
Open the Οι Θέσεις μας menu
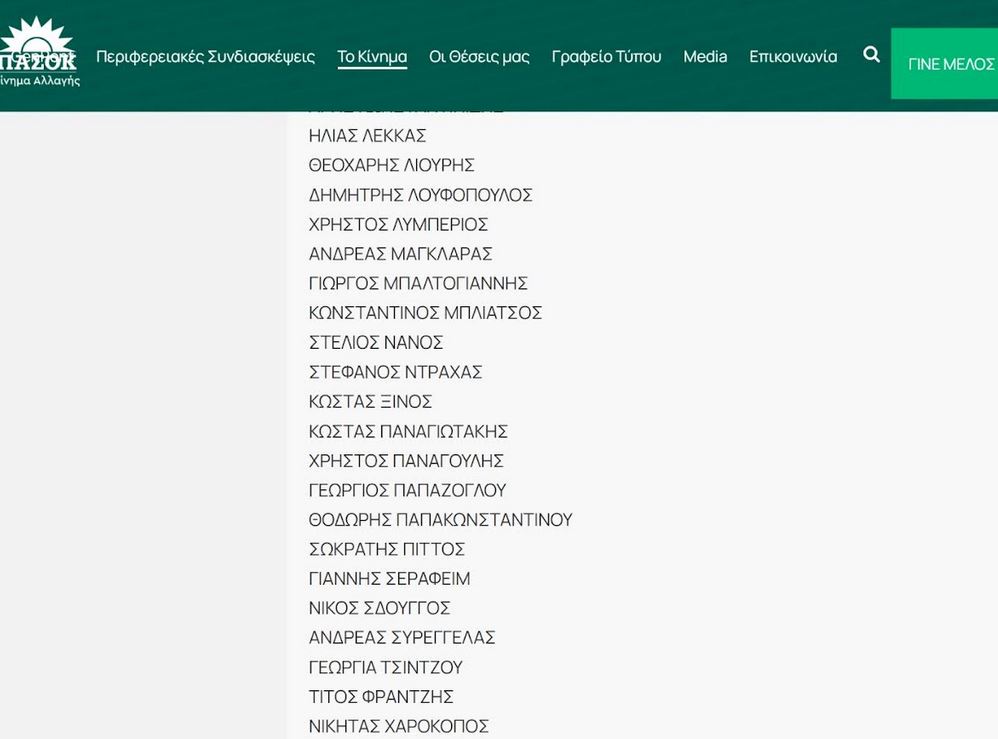click(479, 57)
